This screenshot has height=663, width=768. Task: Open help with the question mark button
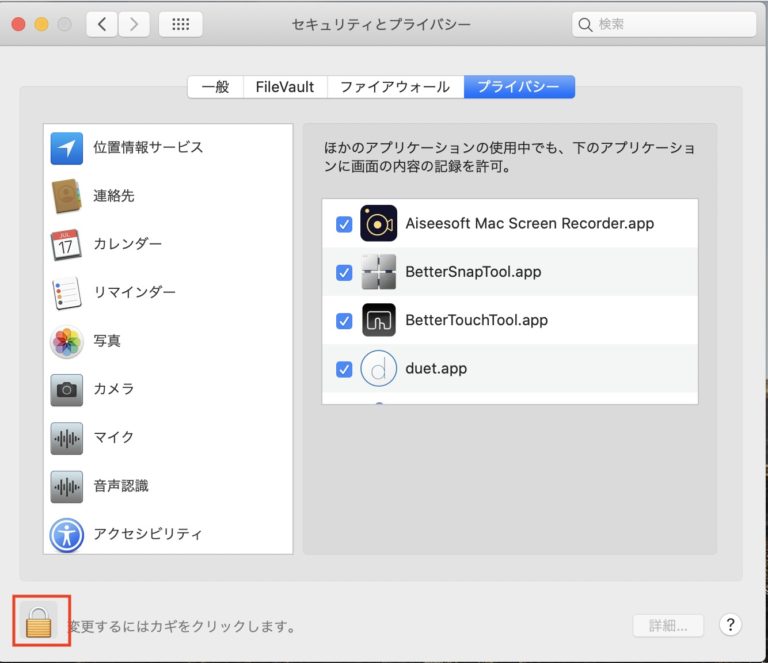pos(730,624)
